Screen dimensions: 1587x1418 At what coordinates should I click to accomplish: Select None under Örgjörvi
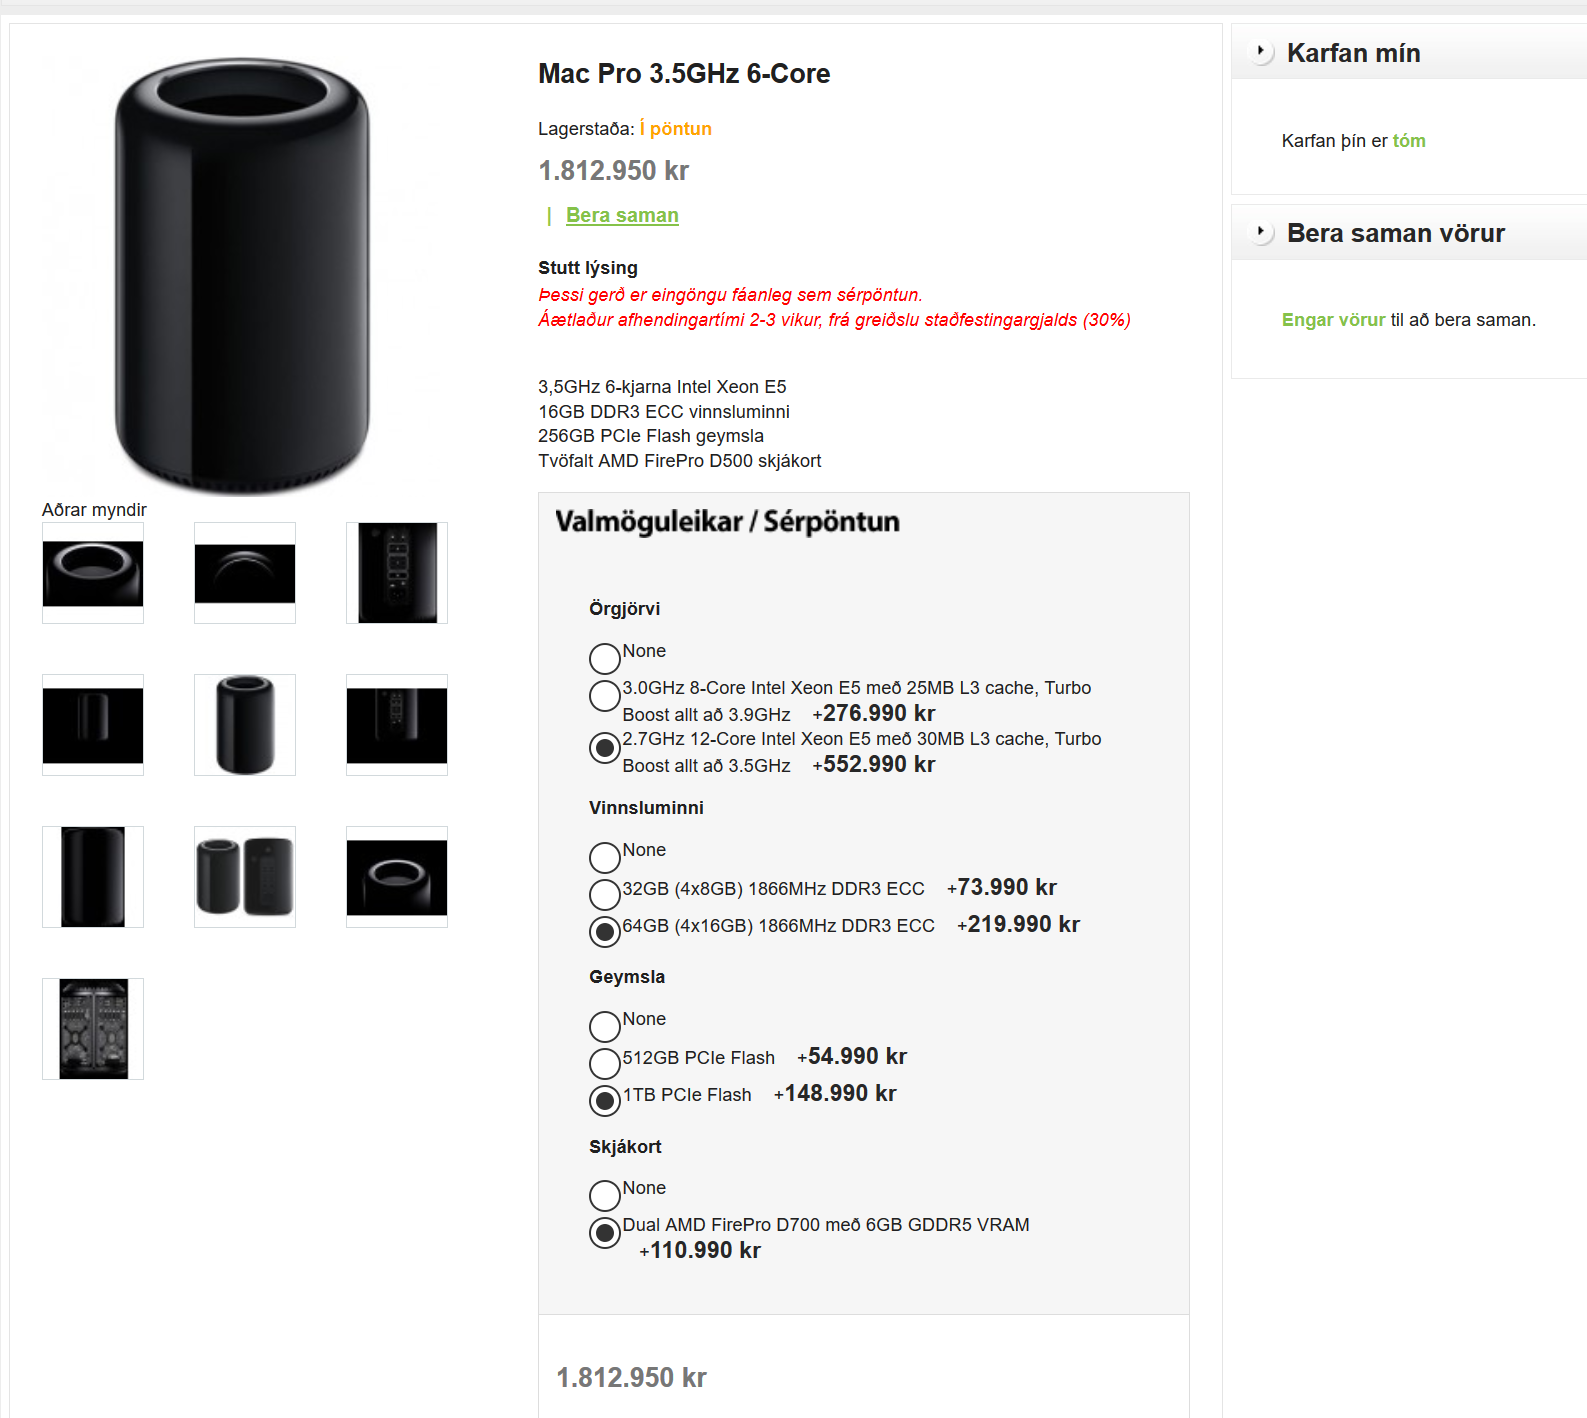coord(605,659)
